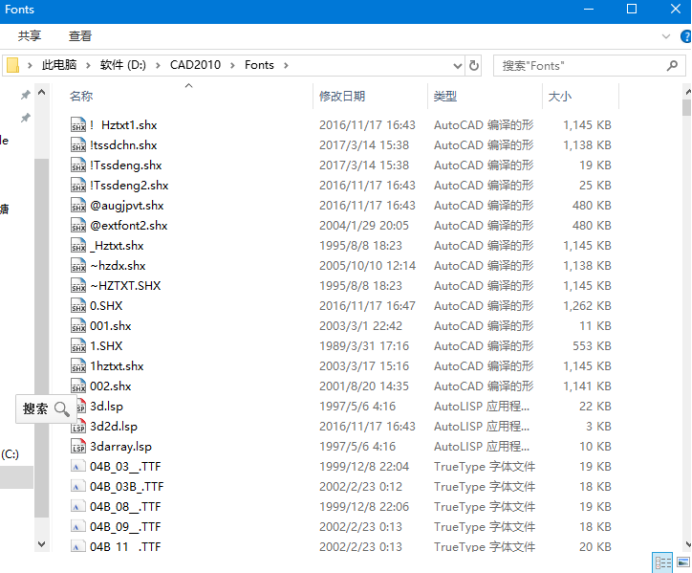Switch to details view icon
Screen dimensions: 692x573
(662, 562)
